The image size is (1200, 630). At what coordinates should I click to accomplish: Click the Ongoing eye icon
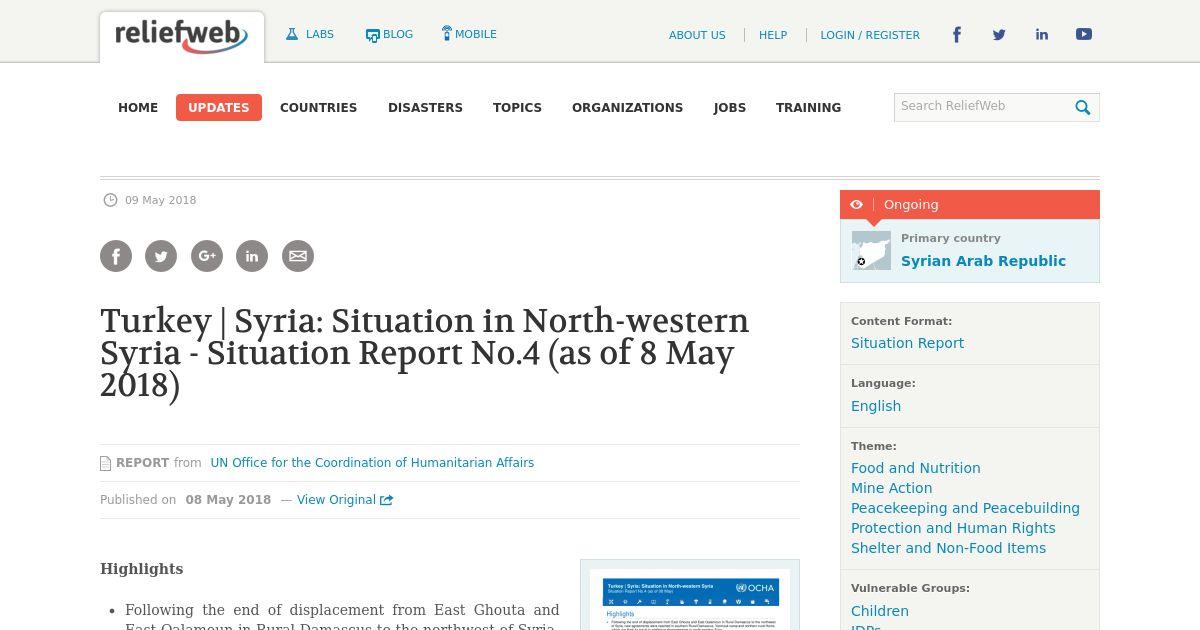856,205
